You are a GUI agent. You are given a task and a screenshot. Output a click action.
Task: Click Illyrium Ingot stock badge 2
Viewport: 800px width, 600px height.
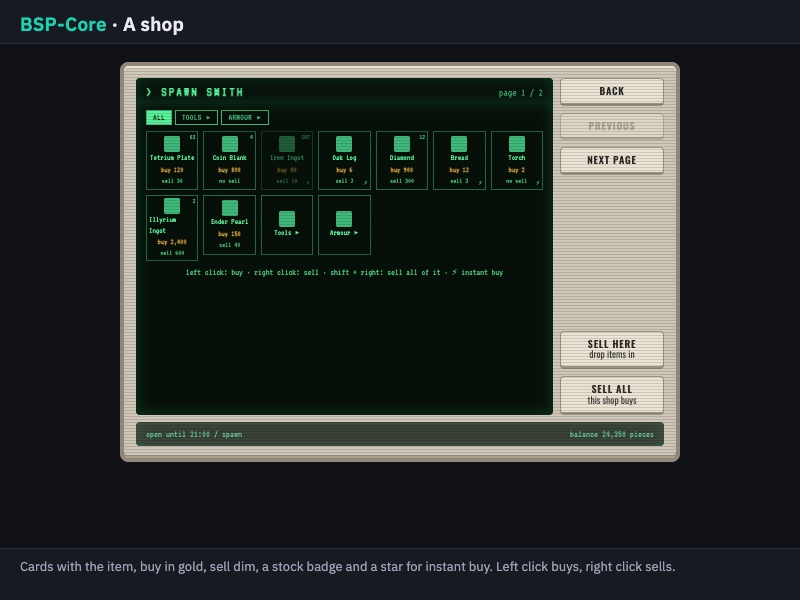[194, 201]
